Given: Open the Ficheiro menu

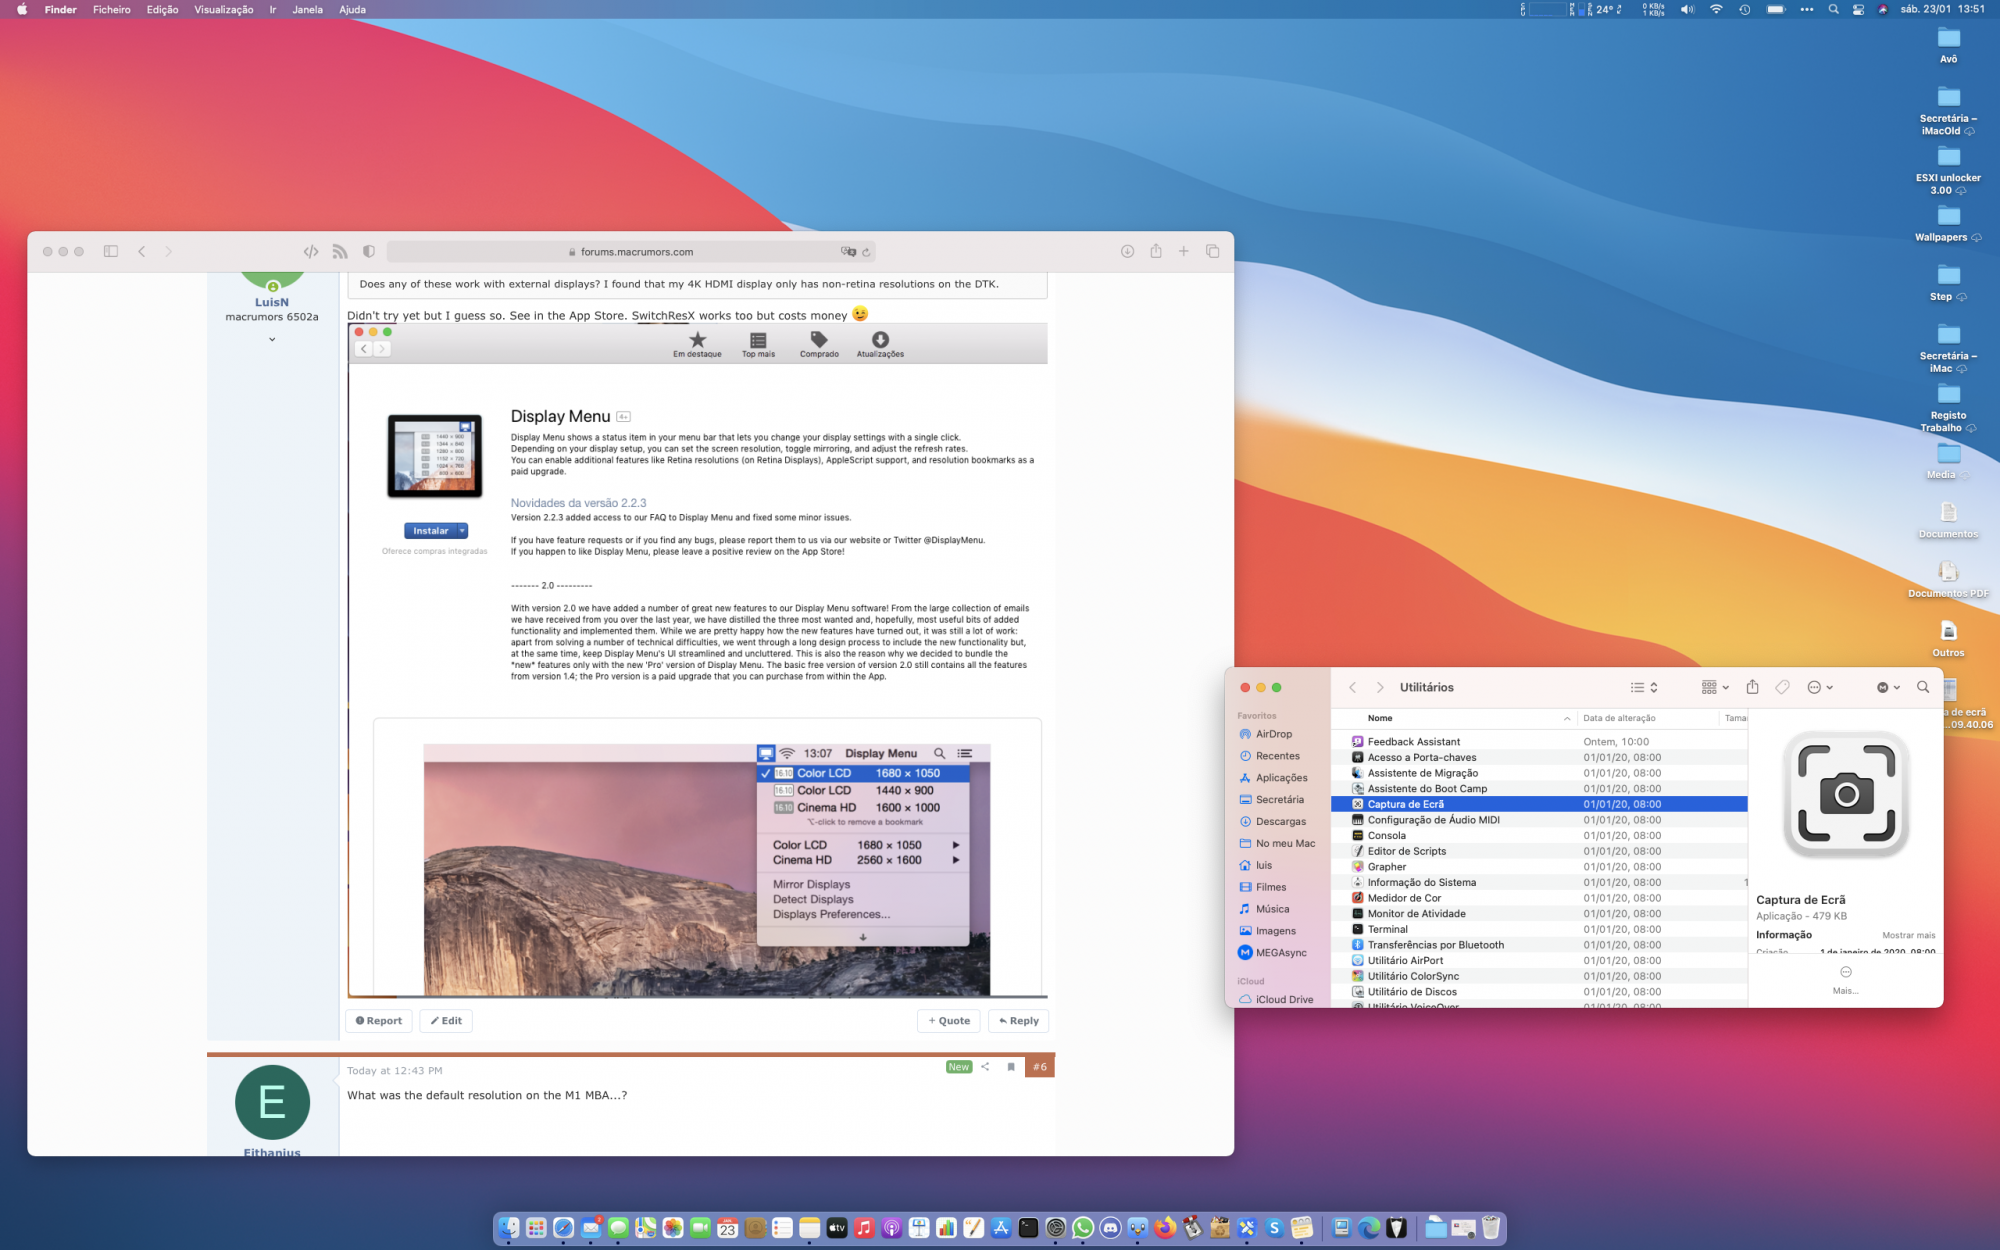Looking at the screenshot, I should coord(111,9).
